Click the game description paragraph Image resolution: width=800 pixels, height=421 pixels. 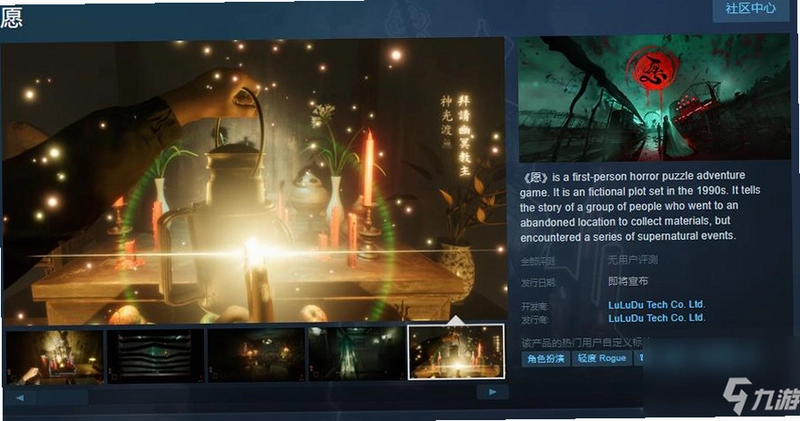[x=640, y=206]
